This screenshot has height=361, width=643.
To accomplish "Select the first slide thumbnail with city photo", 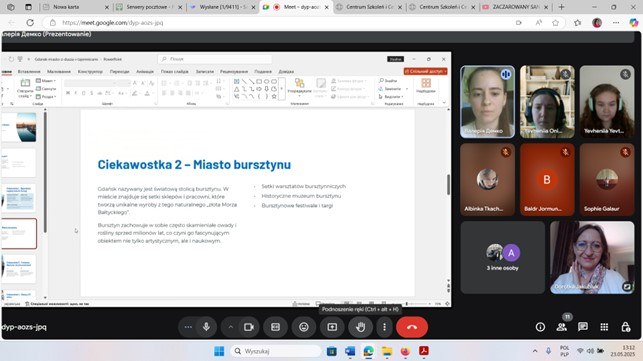I will [x=19, y=128].
